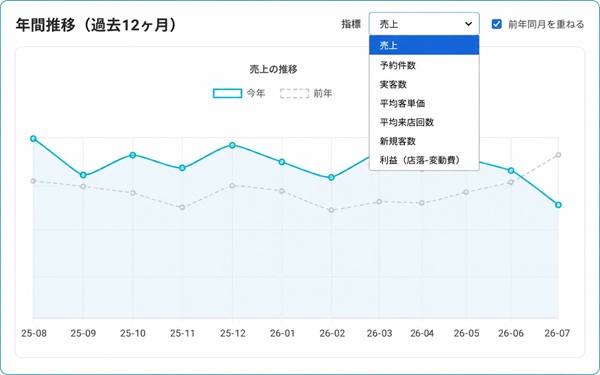Click the 今年 data point for 25-08
This screenshot has width=600, height=375.
point(33,139)
